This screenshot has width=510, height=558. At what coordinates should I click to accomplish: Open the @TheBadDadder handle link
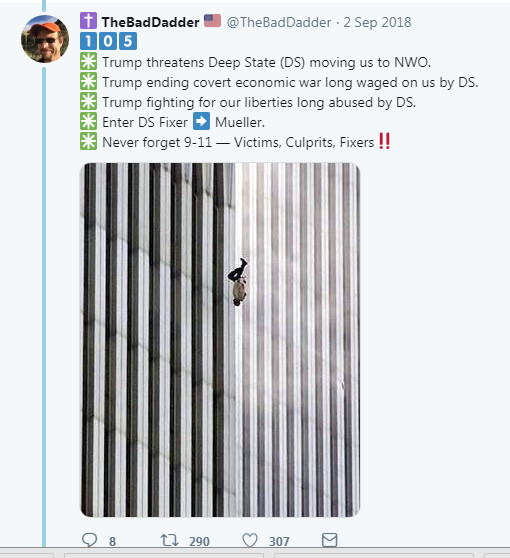tap(279, 22)
